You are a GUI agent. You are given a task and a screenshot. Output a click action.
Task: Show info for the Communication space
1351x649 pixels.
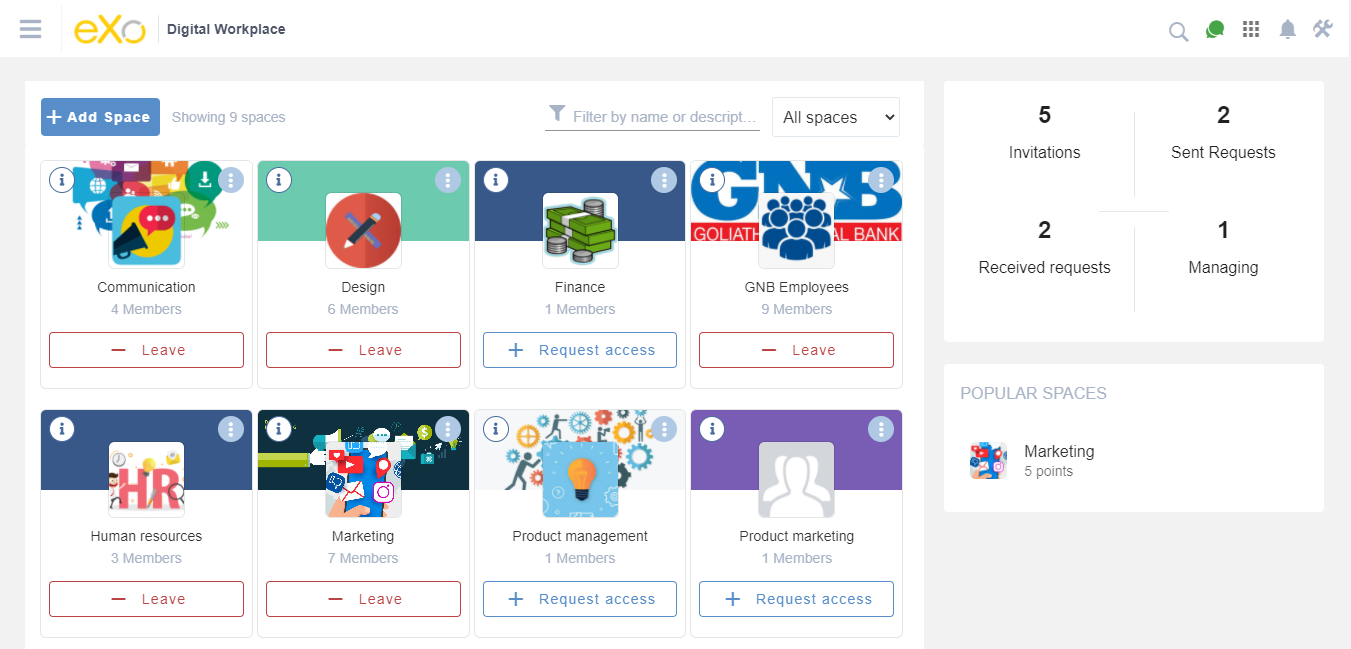tap(62, 180)
